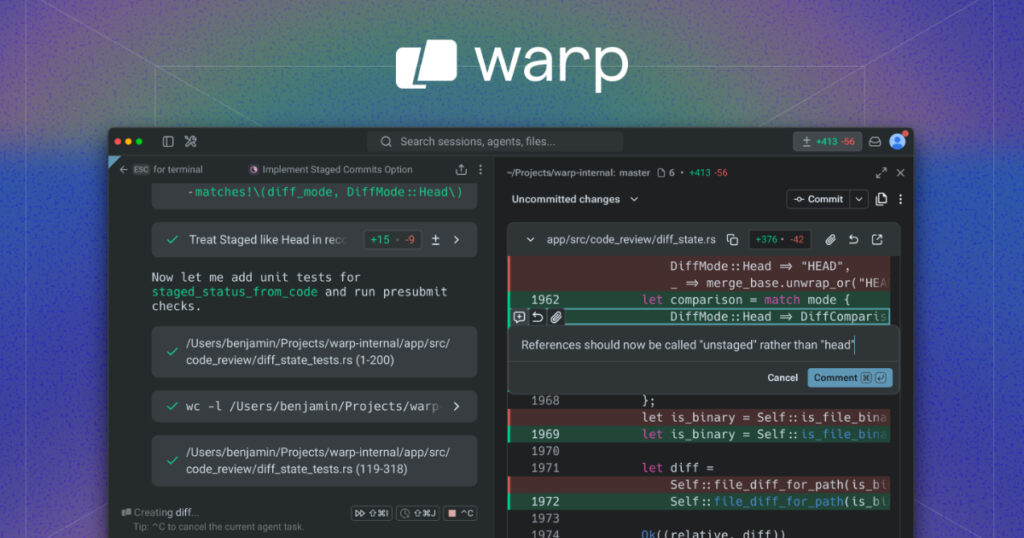Click line number 1969

pos(545,434)
